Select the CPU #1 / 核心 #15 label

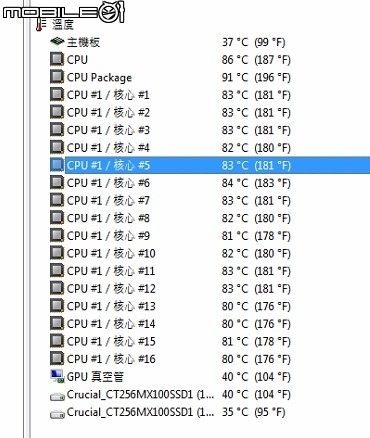pos(111,342)
